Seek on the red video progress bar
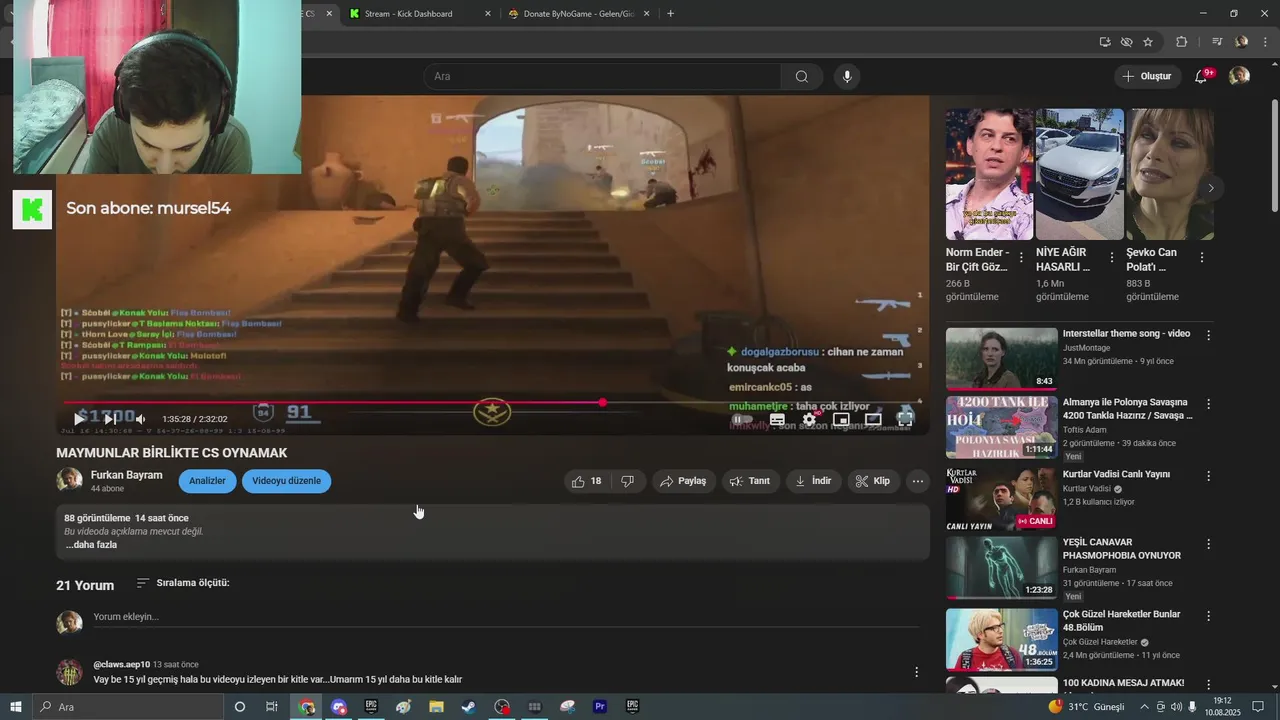Screen dimensions: 1280x720 [x=492, y=403]
